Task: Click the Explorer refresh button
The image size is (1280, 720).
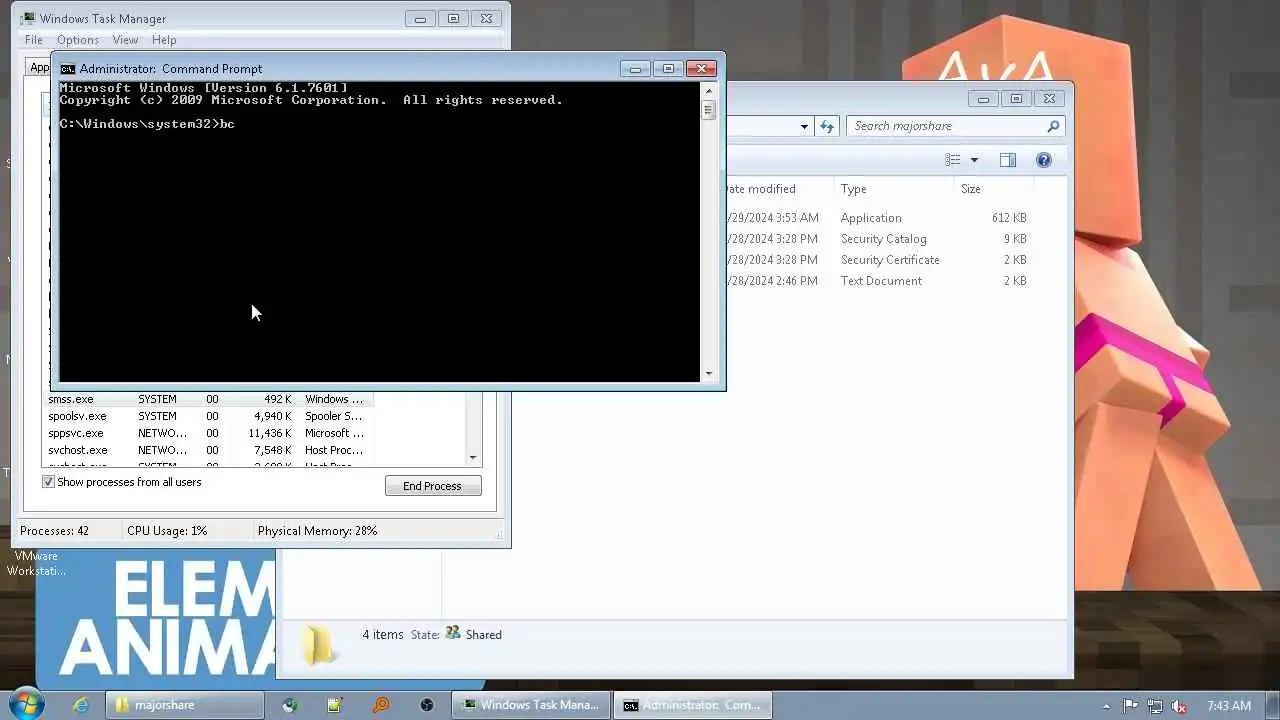Action: pos(827,126)
